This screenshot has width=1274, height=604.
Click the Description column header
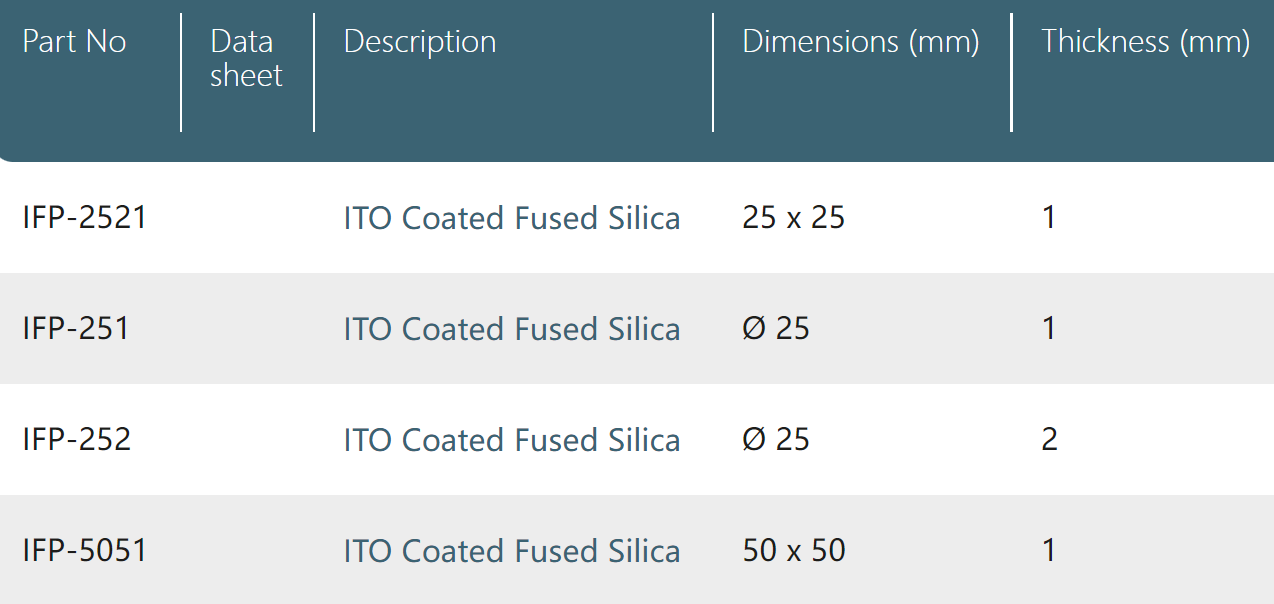420,42
